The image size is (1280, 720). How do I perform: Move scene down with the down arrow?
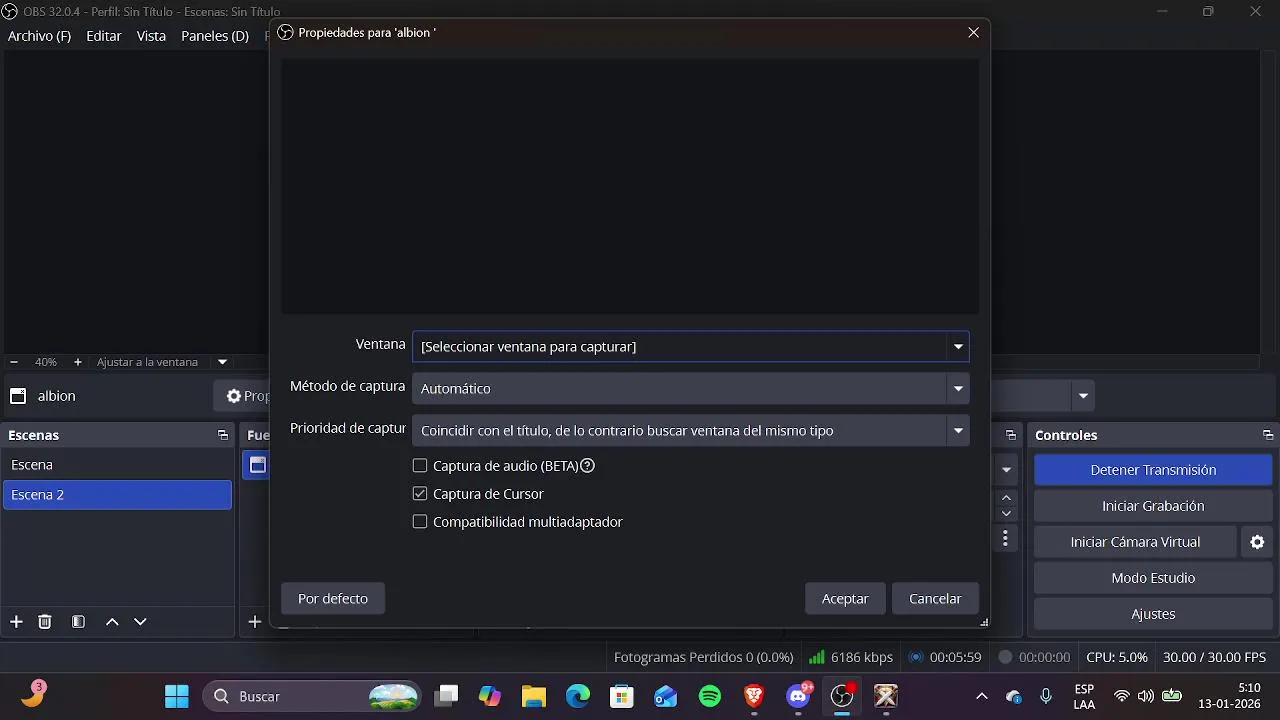(140, 622)
